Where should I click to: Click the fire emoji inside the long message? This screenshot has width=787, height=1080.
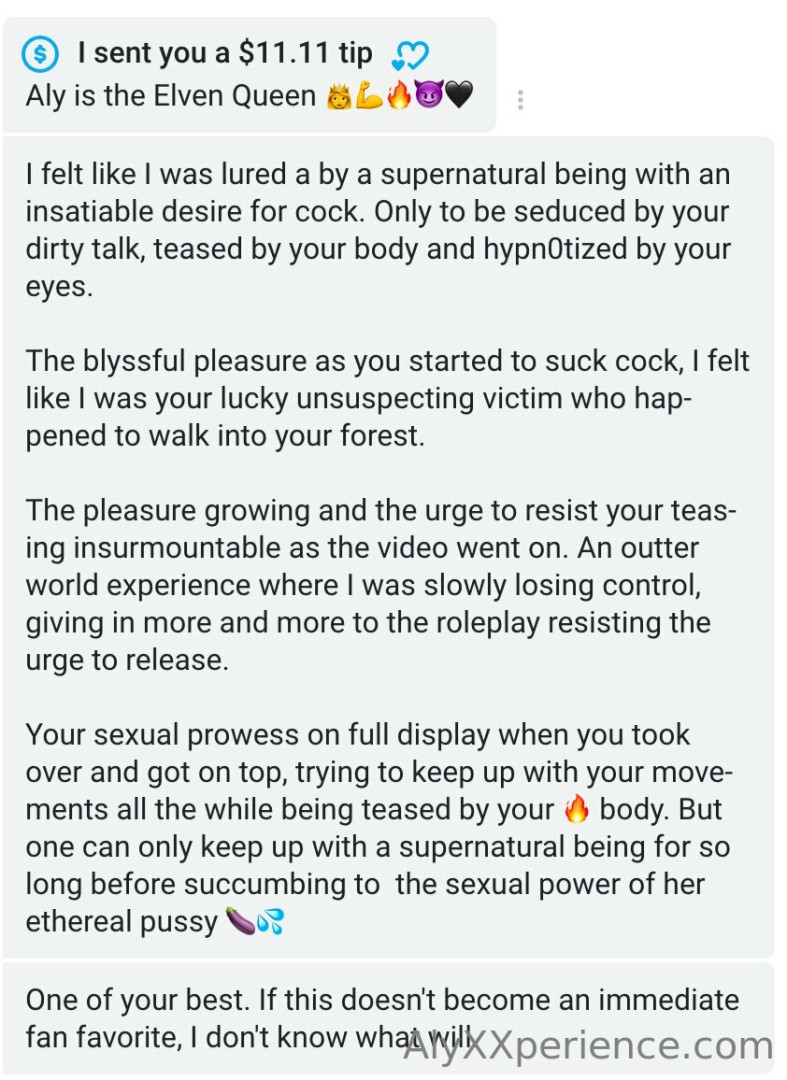click(x=577, y=809)
